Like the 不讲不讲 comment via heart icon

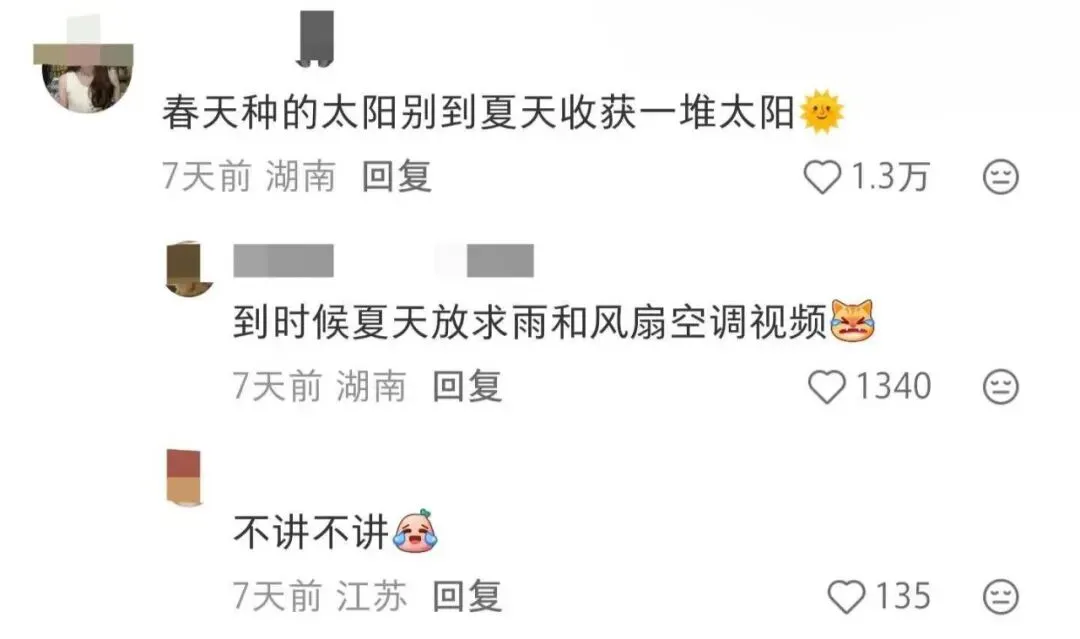(x=846, y=596)
